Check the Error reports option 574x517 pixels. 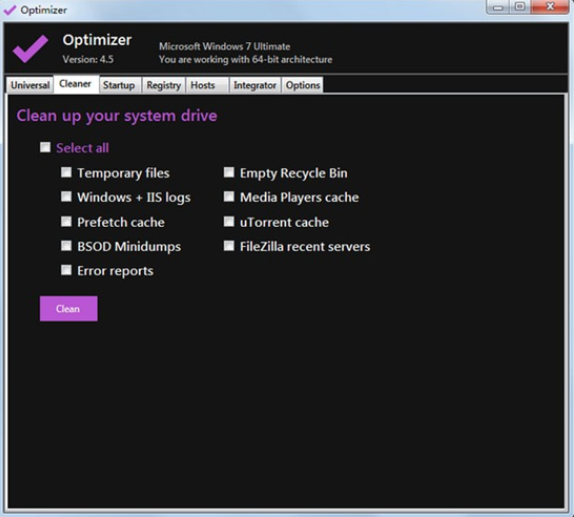pos(66,270)
